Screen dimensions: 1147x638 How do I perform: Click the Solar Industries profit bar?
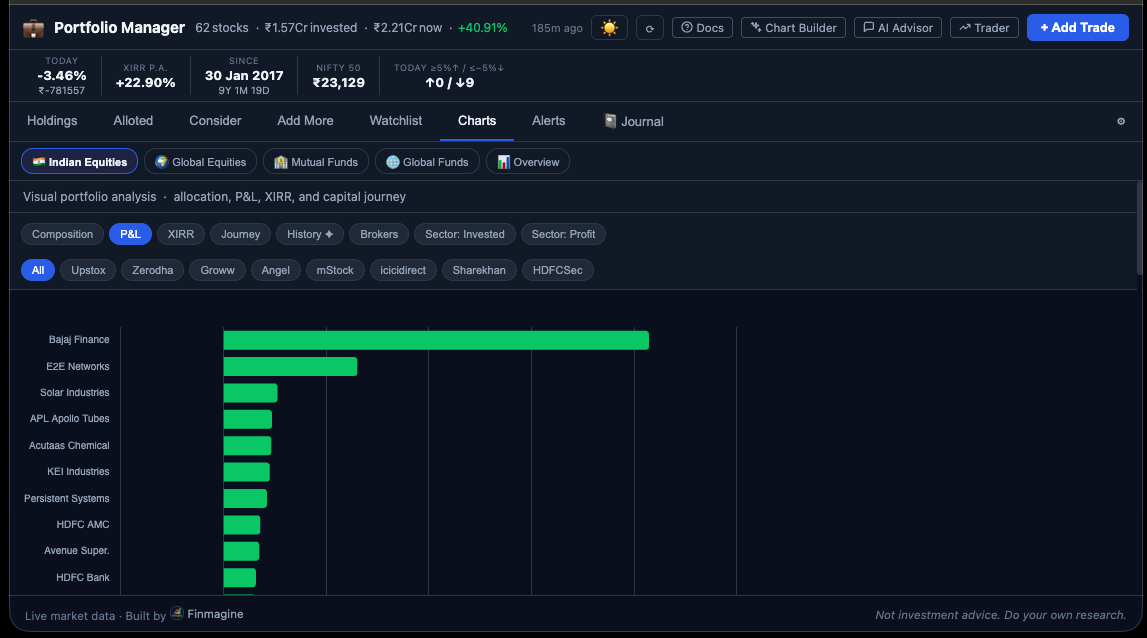[x=250, y=393]
